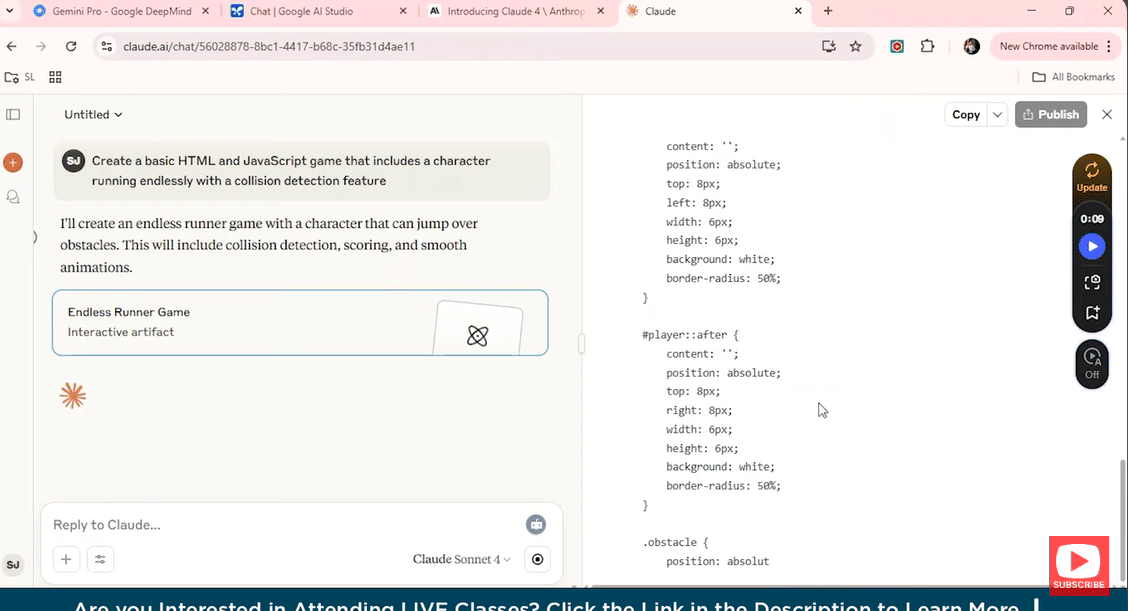This screenshot has width=1128, height=611.
Task: Toggle the Claude sidebar panel icon
Action: [13, 114]
